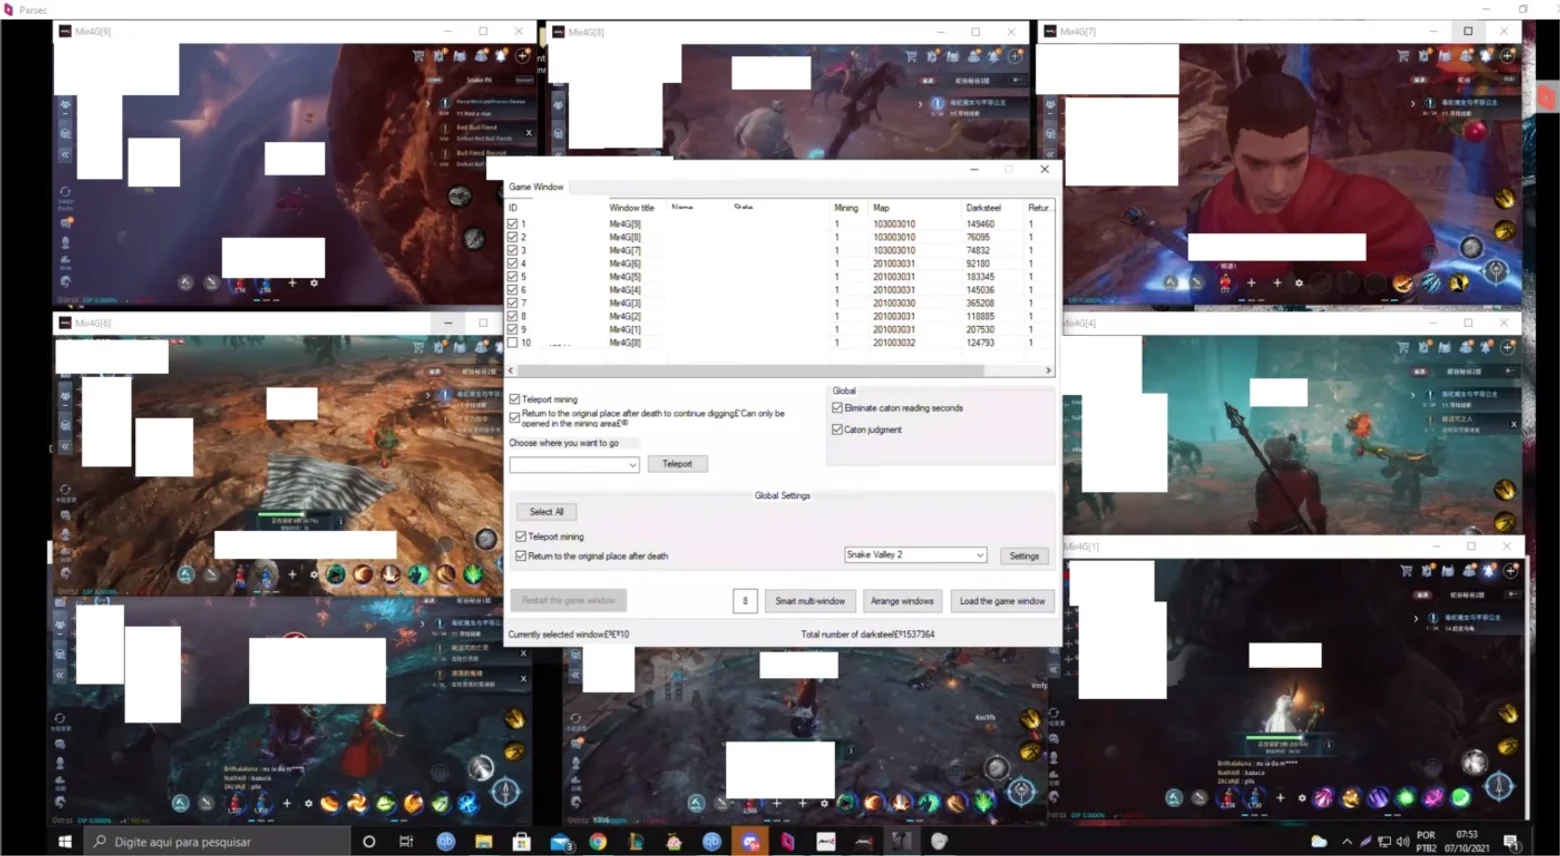Open Task View on taskbar

(x=406, y=841)
